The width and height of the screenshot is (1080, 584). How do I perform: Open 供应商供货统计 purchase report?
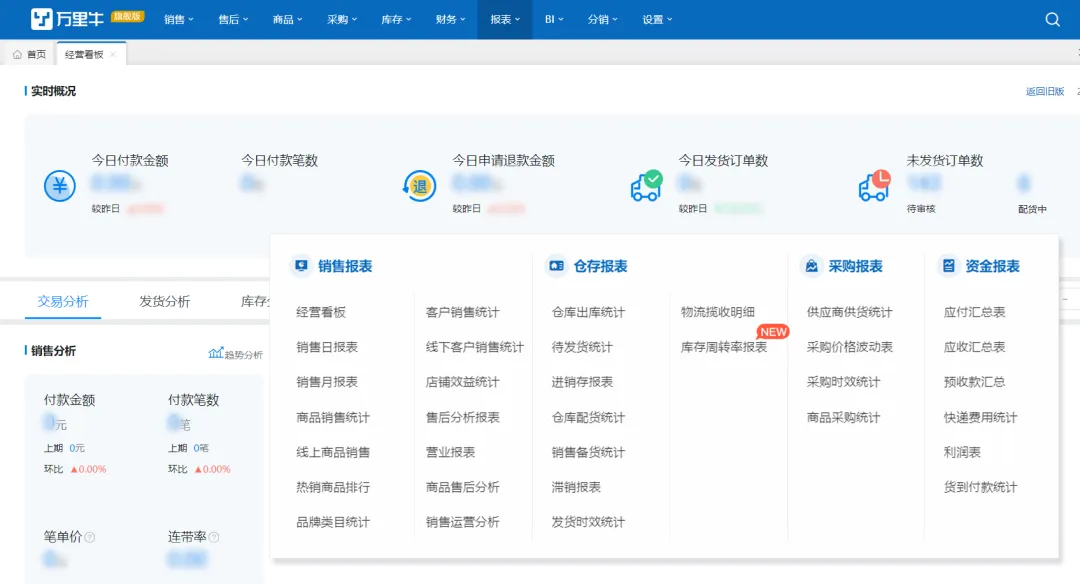point(849,312)
